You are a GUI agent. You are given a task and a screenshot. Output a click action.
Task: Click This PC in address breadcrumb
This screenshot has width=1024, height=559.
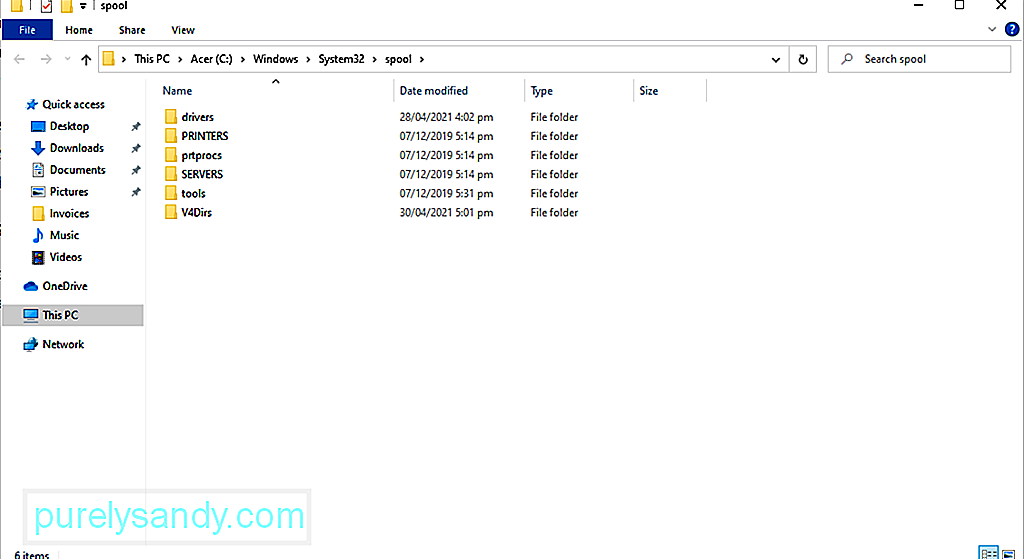click(152, 59)
